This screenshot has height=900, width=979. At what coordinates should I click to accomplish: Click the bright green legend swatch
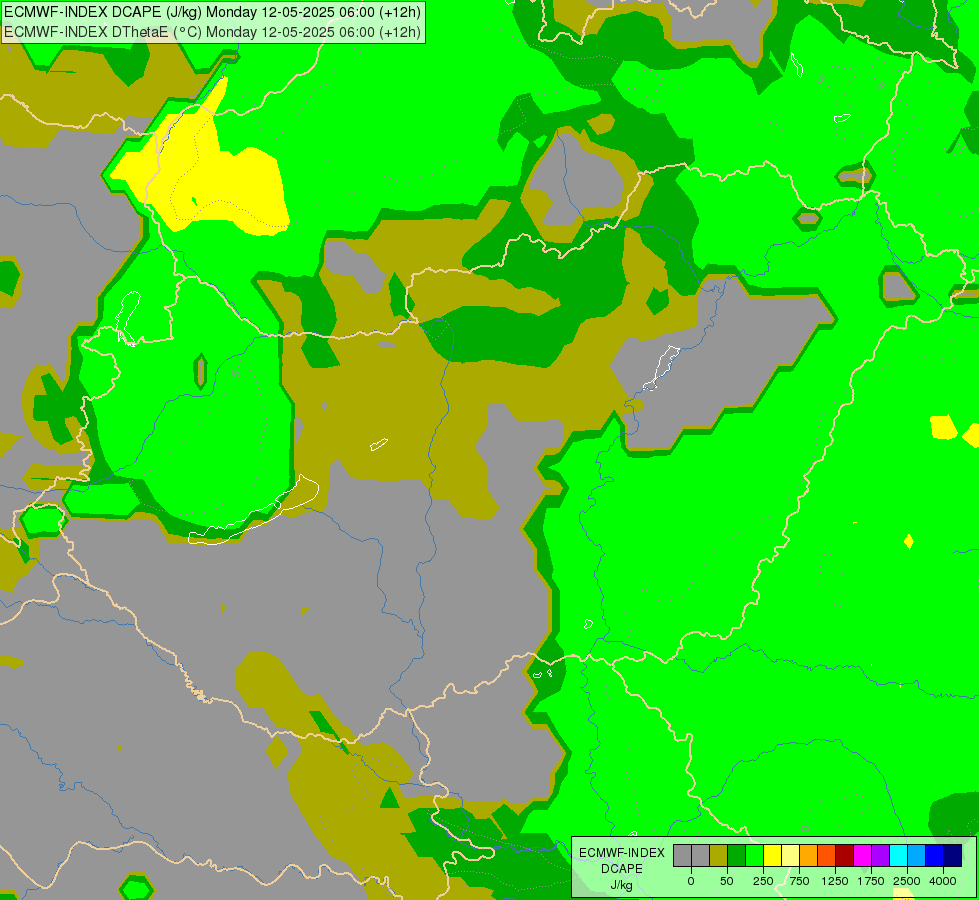[754, 856]
